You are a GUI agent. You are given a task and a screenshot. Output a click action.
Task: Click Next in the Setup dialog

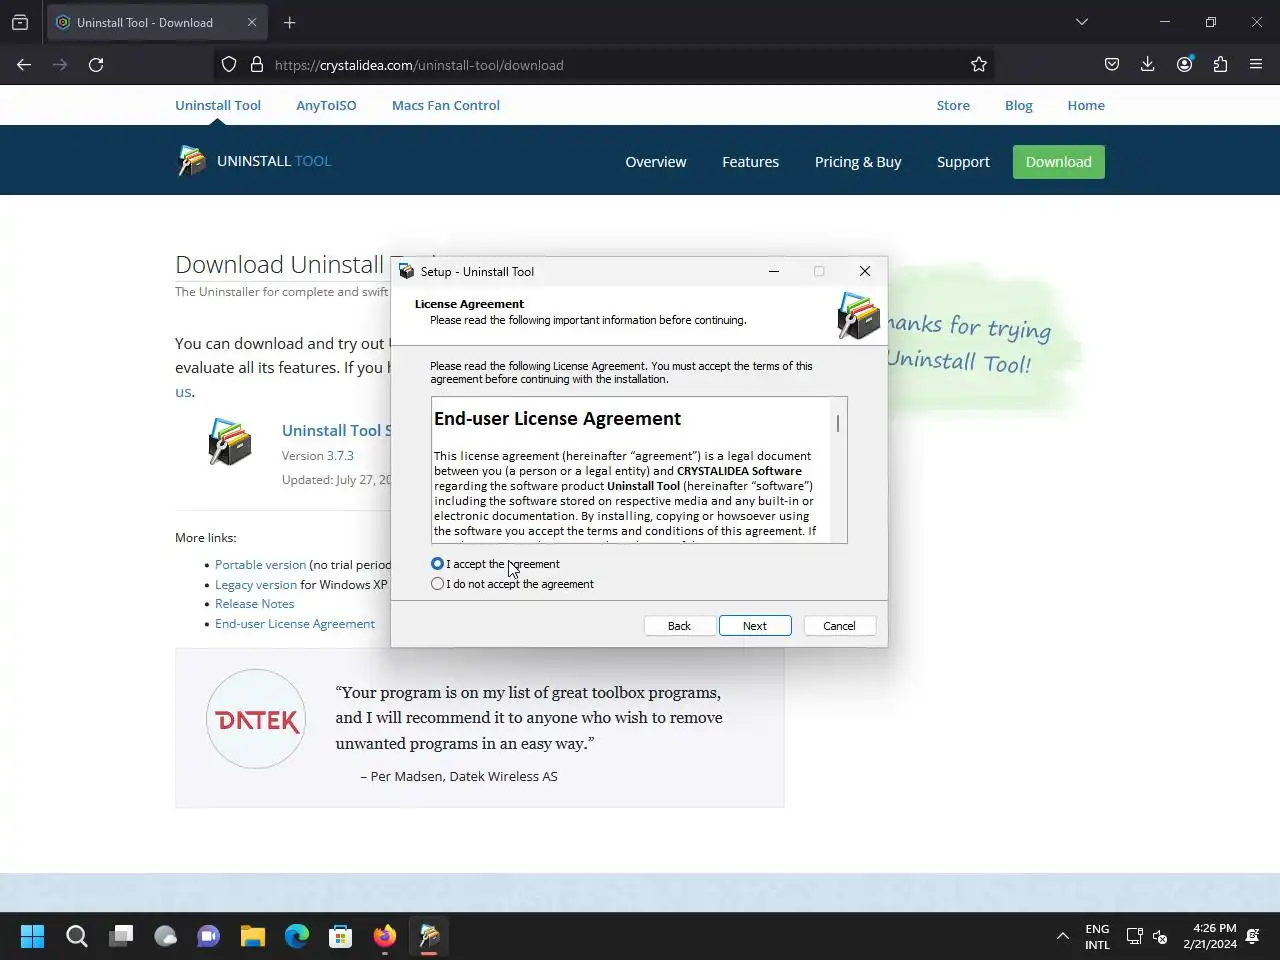click(x=755, y=626)
